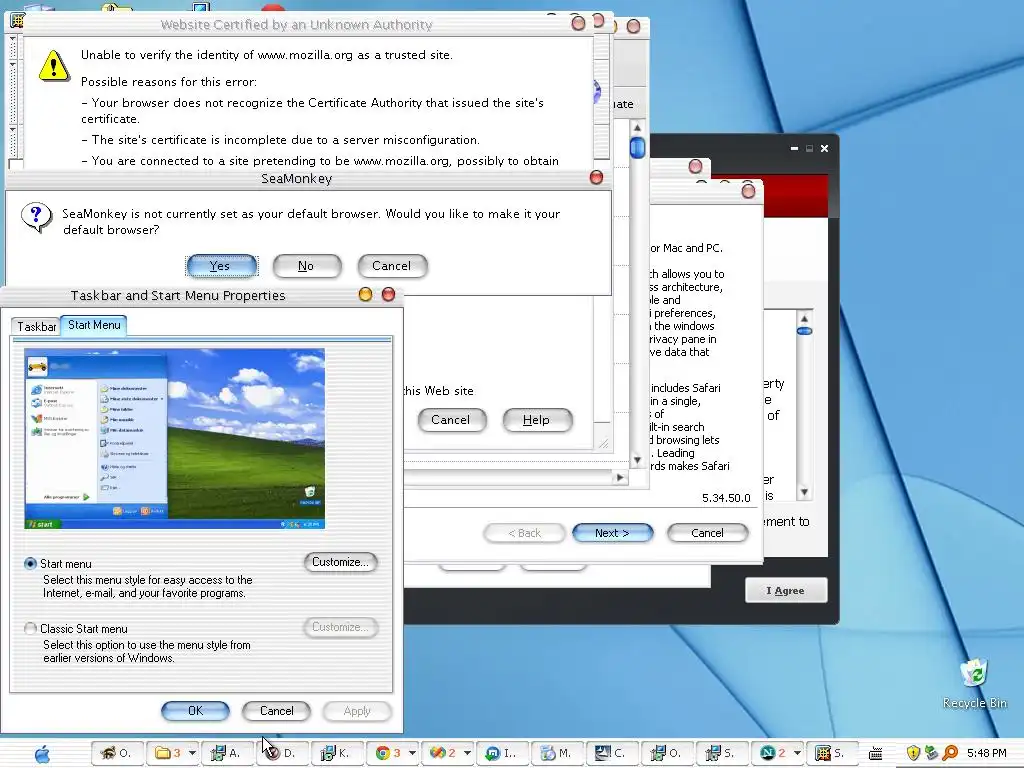Switch to the 'D.' taskbar window
1024x768 pixels.
click(x=280, y=754)
